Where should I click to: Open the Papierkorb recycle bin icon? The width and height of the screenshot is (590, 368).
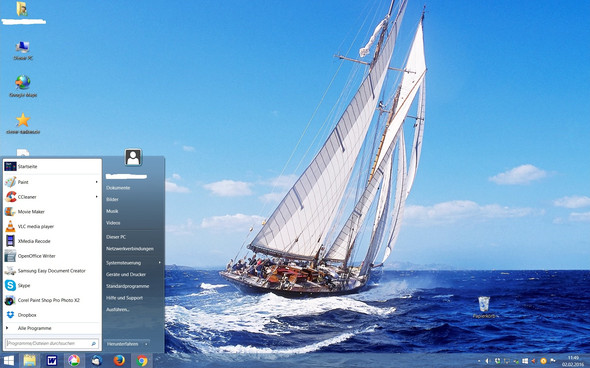(x=484, y=307)
